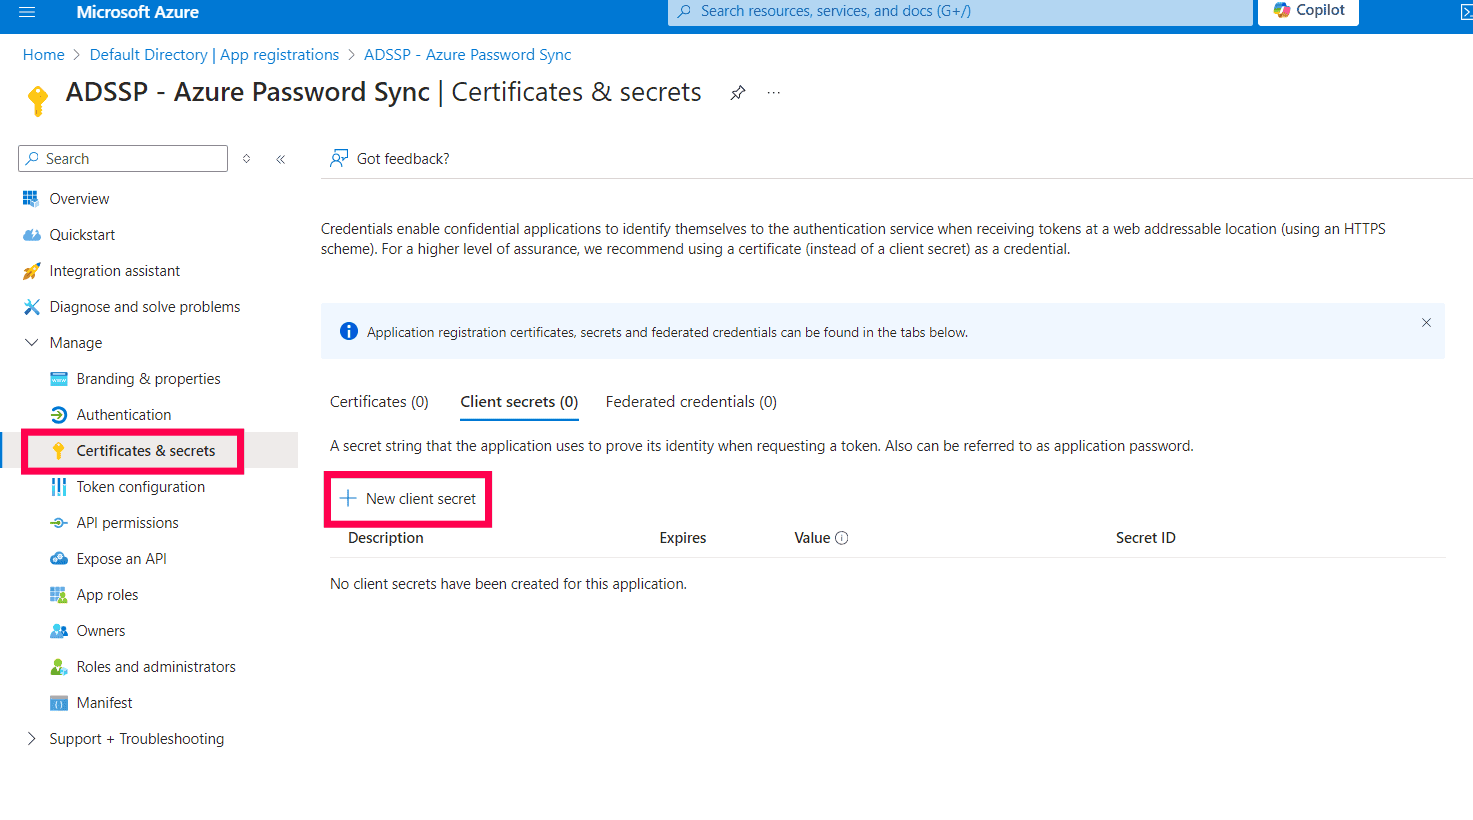Open the portal hamburger menu

[x=27, y=12]
